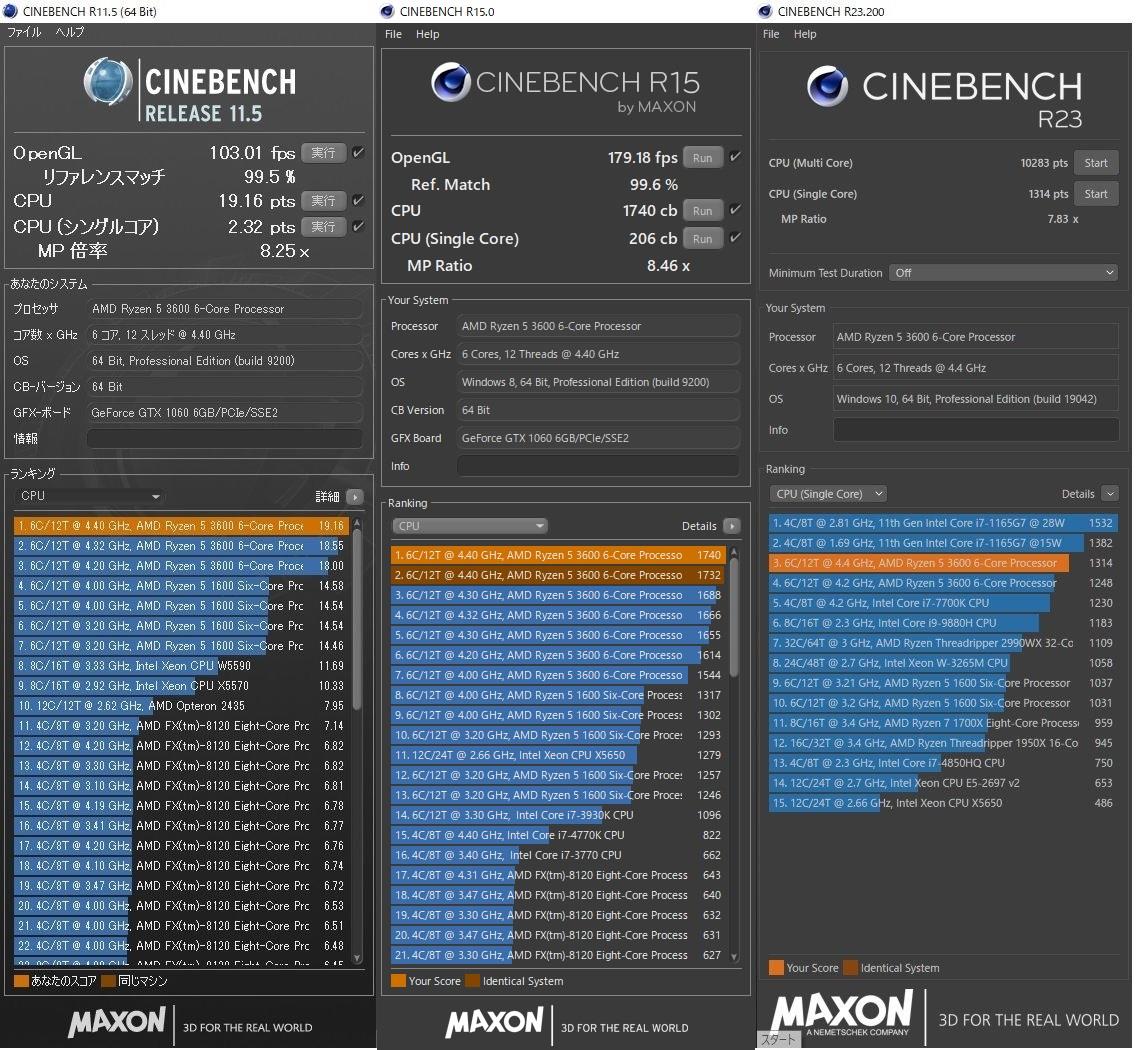Select the R15 ranking row scoring 1688
The image size is (1144, 1050).
click(x=558, y=595)
